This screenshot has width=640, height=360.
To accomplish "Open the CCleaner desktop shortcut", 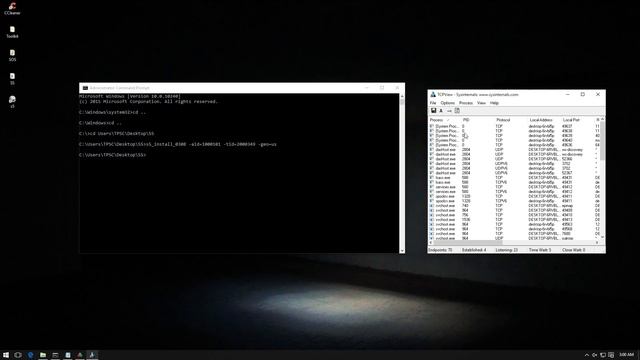I will 12,9.
